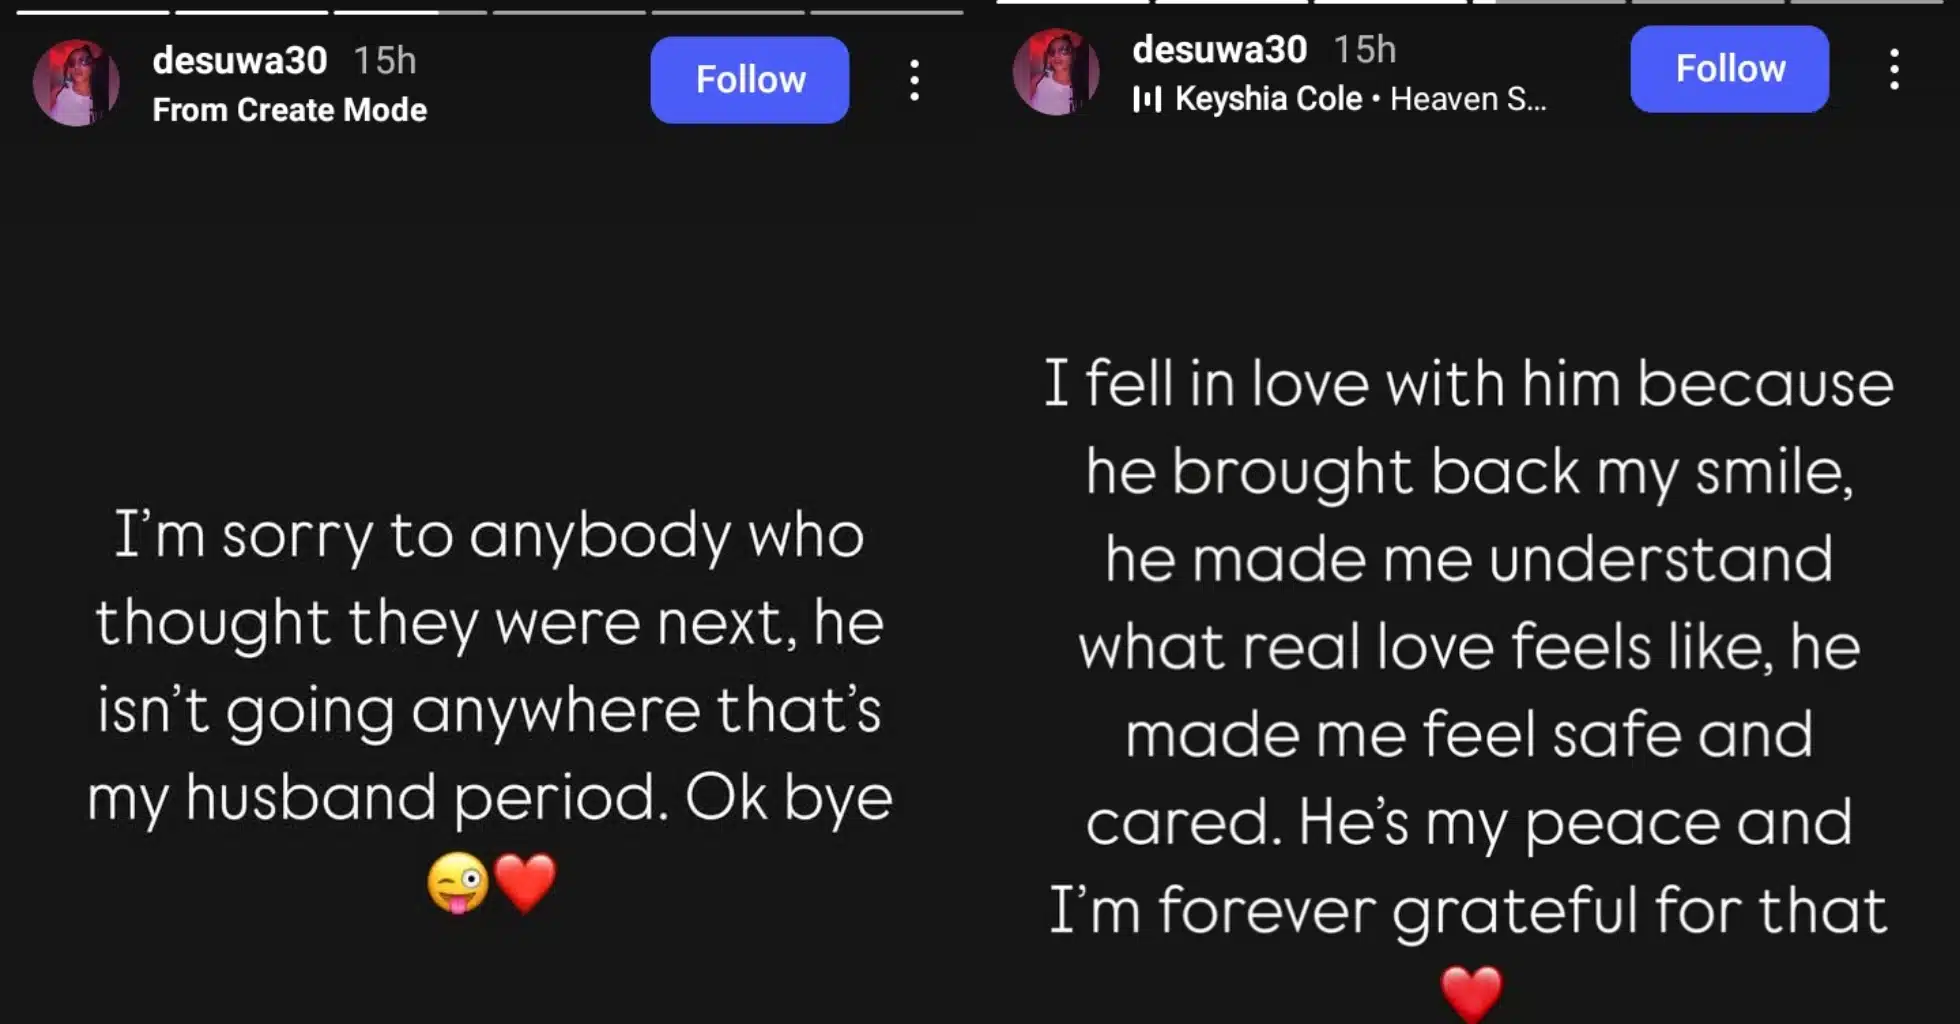Follow desuwa30 from the right story
This screenshot has height=1024, width=1960.
click(x=1729, y=69)
